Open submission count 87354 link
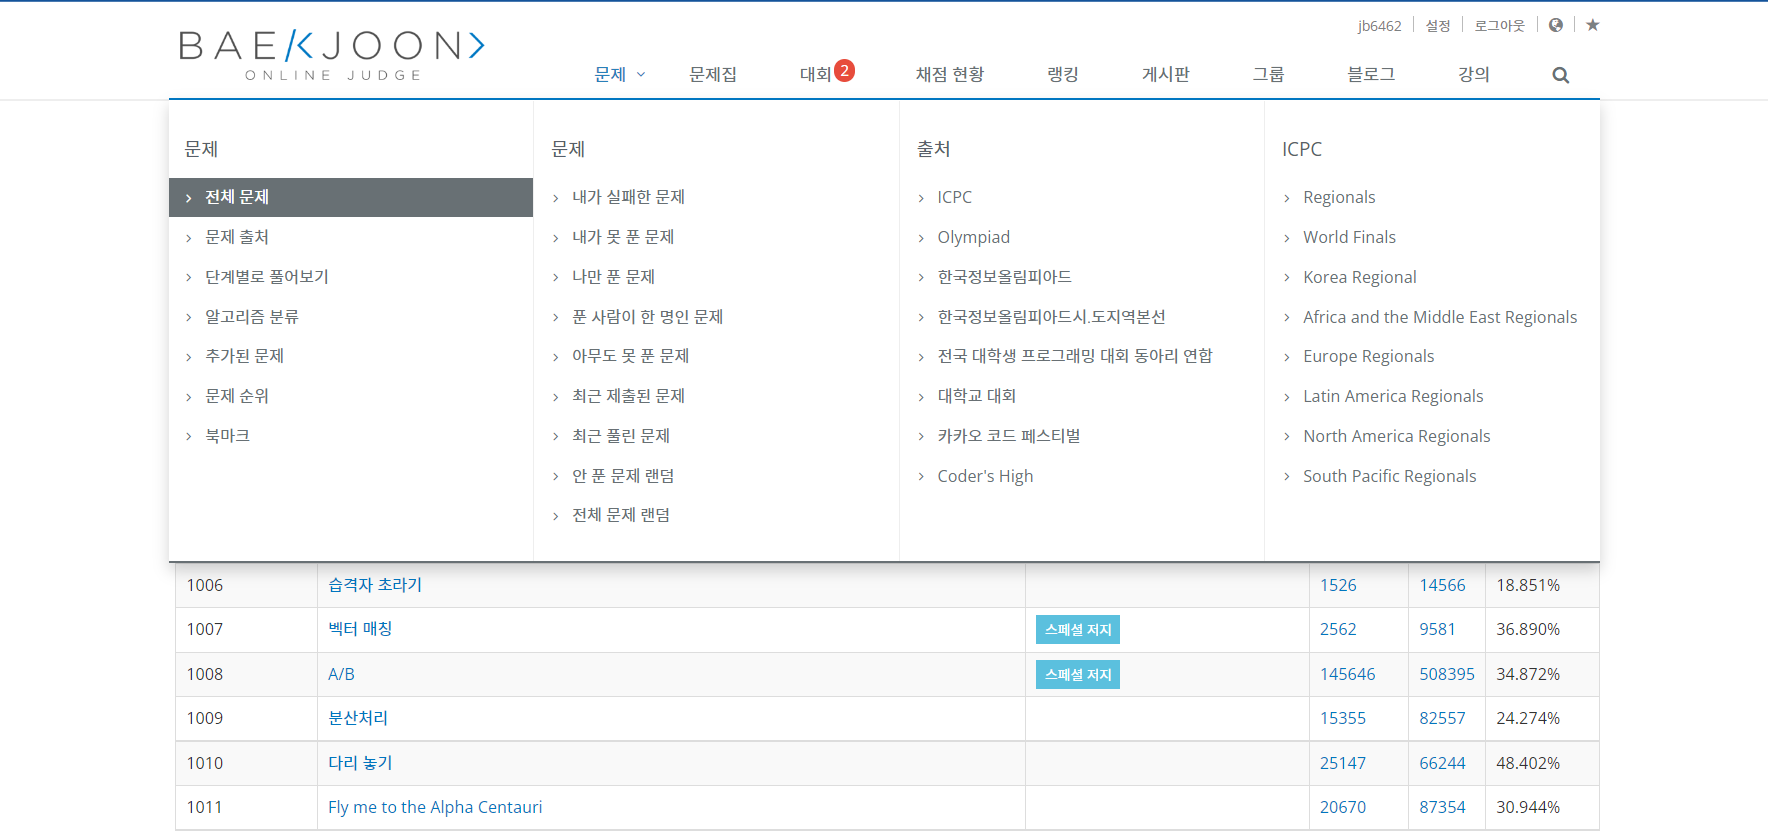1768x831 pixels. [x=1442, y=807]
